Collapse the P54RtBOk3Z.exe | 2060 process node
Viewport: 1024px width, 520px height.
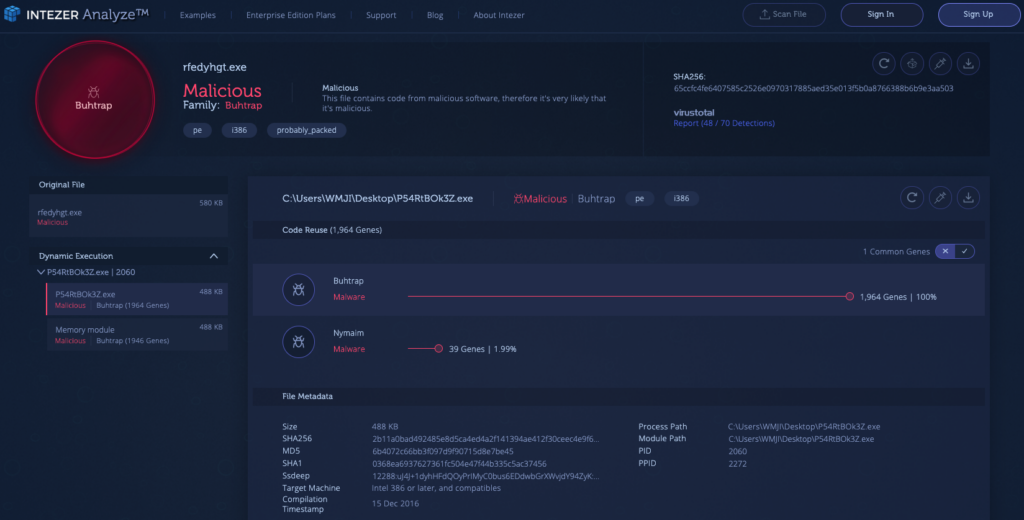(x=41, y=272)
